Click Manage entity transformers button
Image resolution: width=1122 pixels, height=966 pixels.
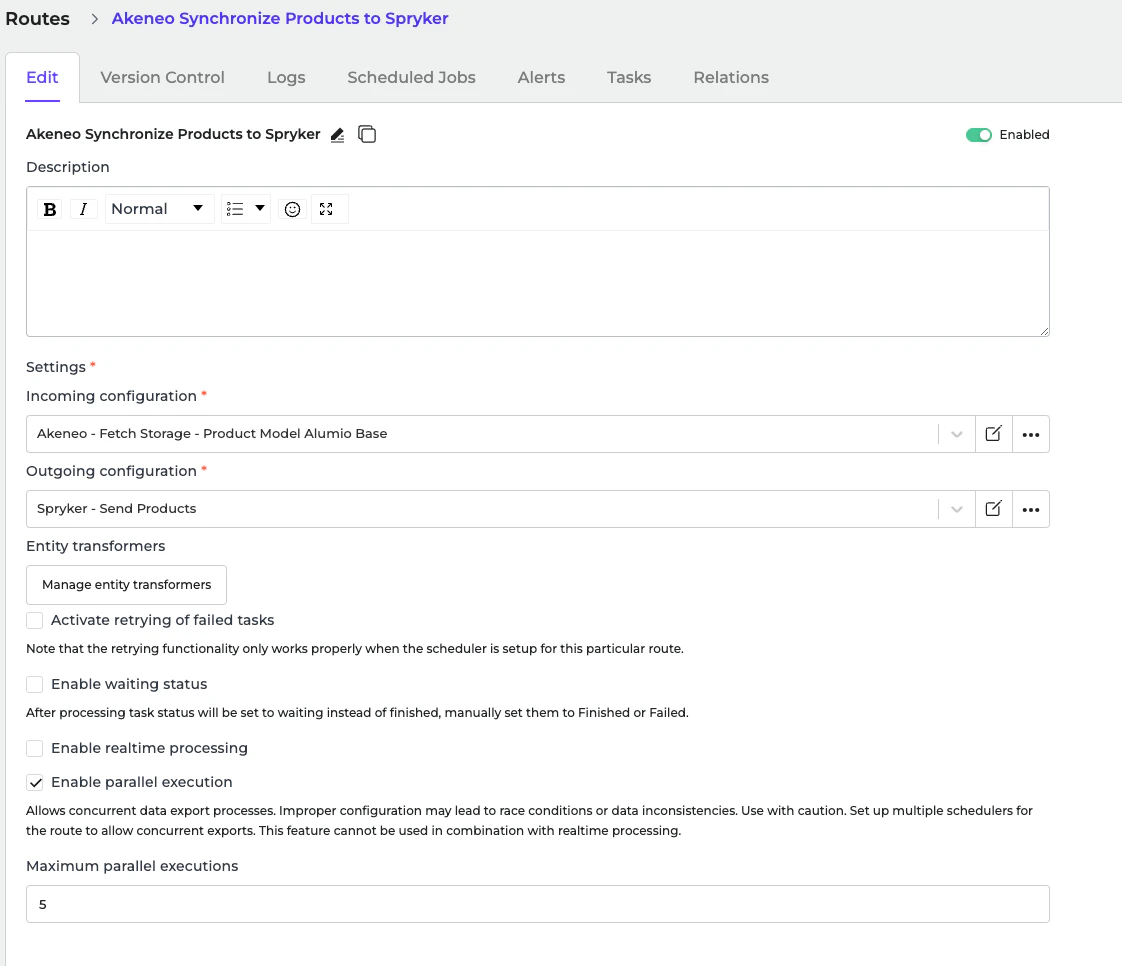tap(127, 585)
